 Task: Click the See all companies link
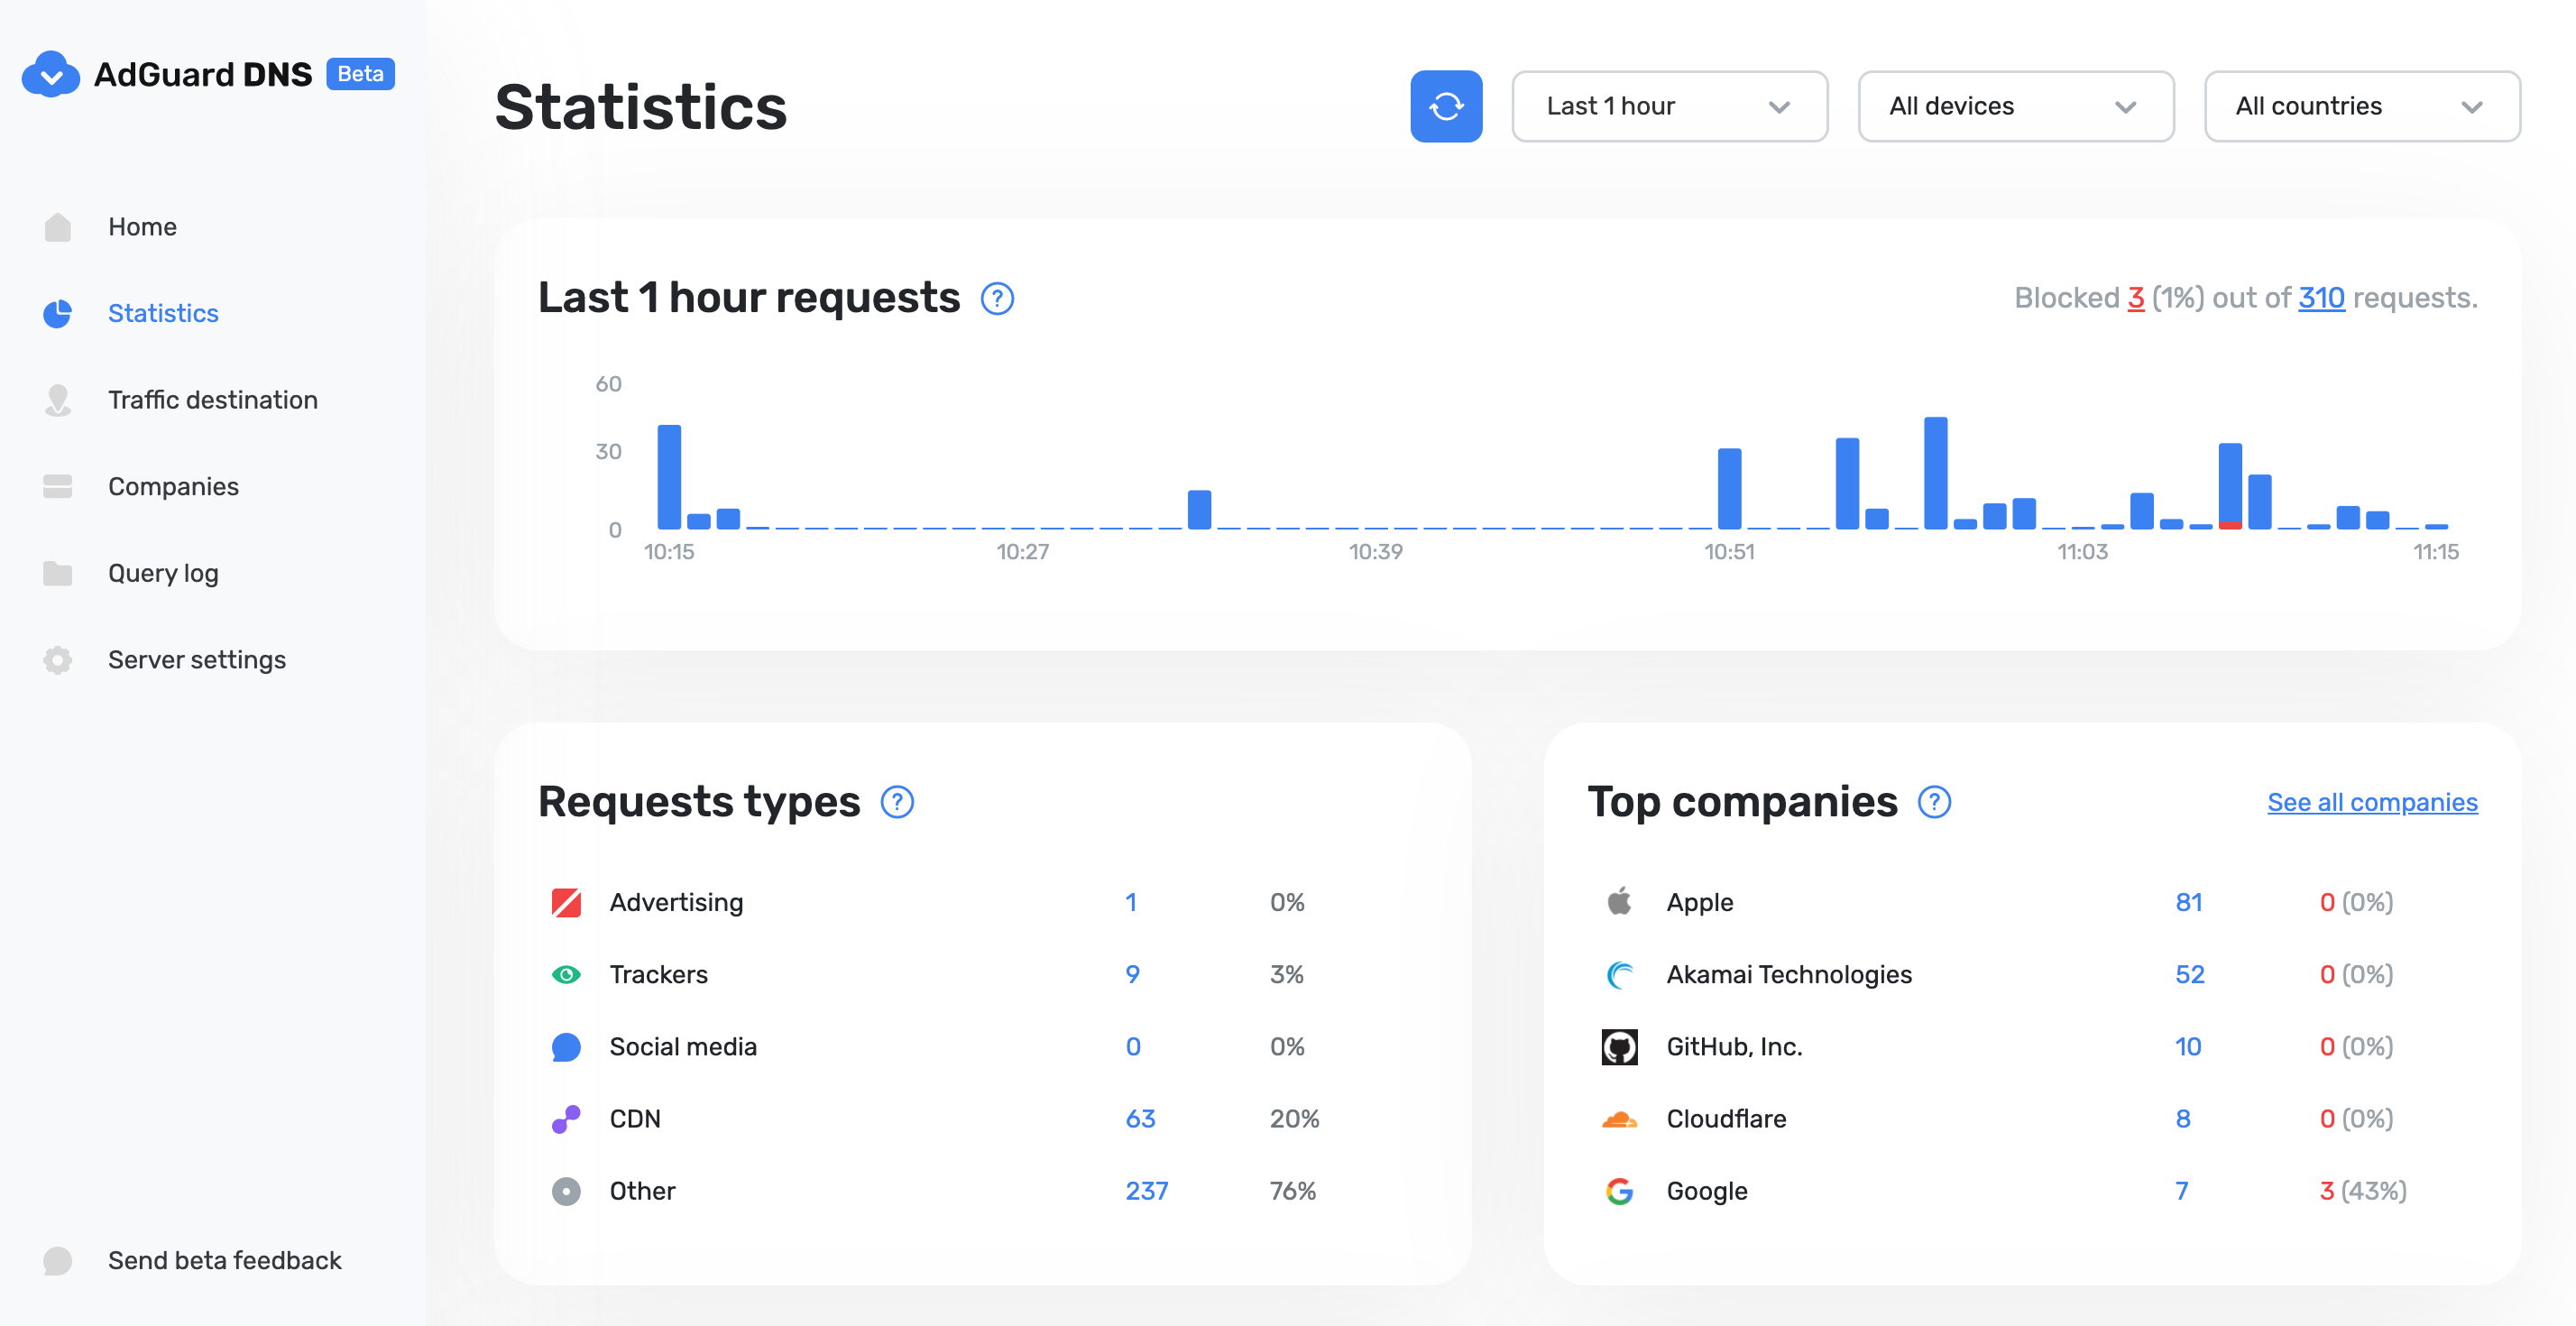click(2371, 800)
